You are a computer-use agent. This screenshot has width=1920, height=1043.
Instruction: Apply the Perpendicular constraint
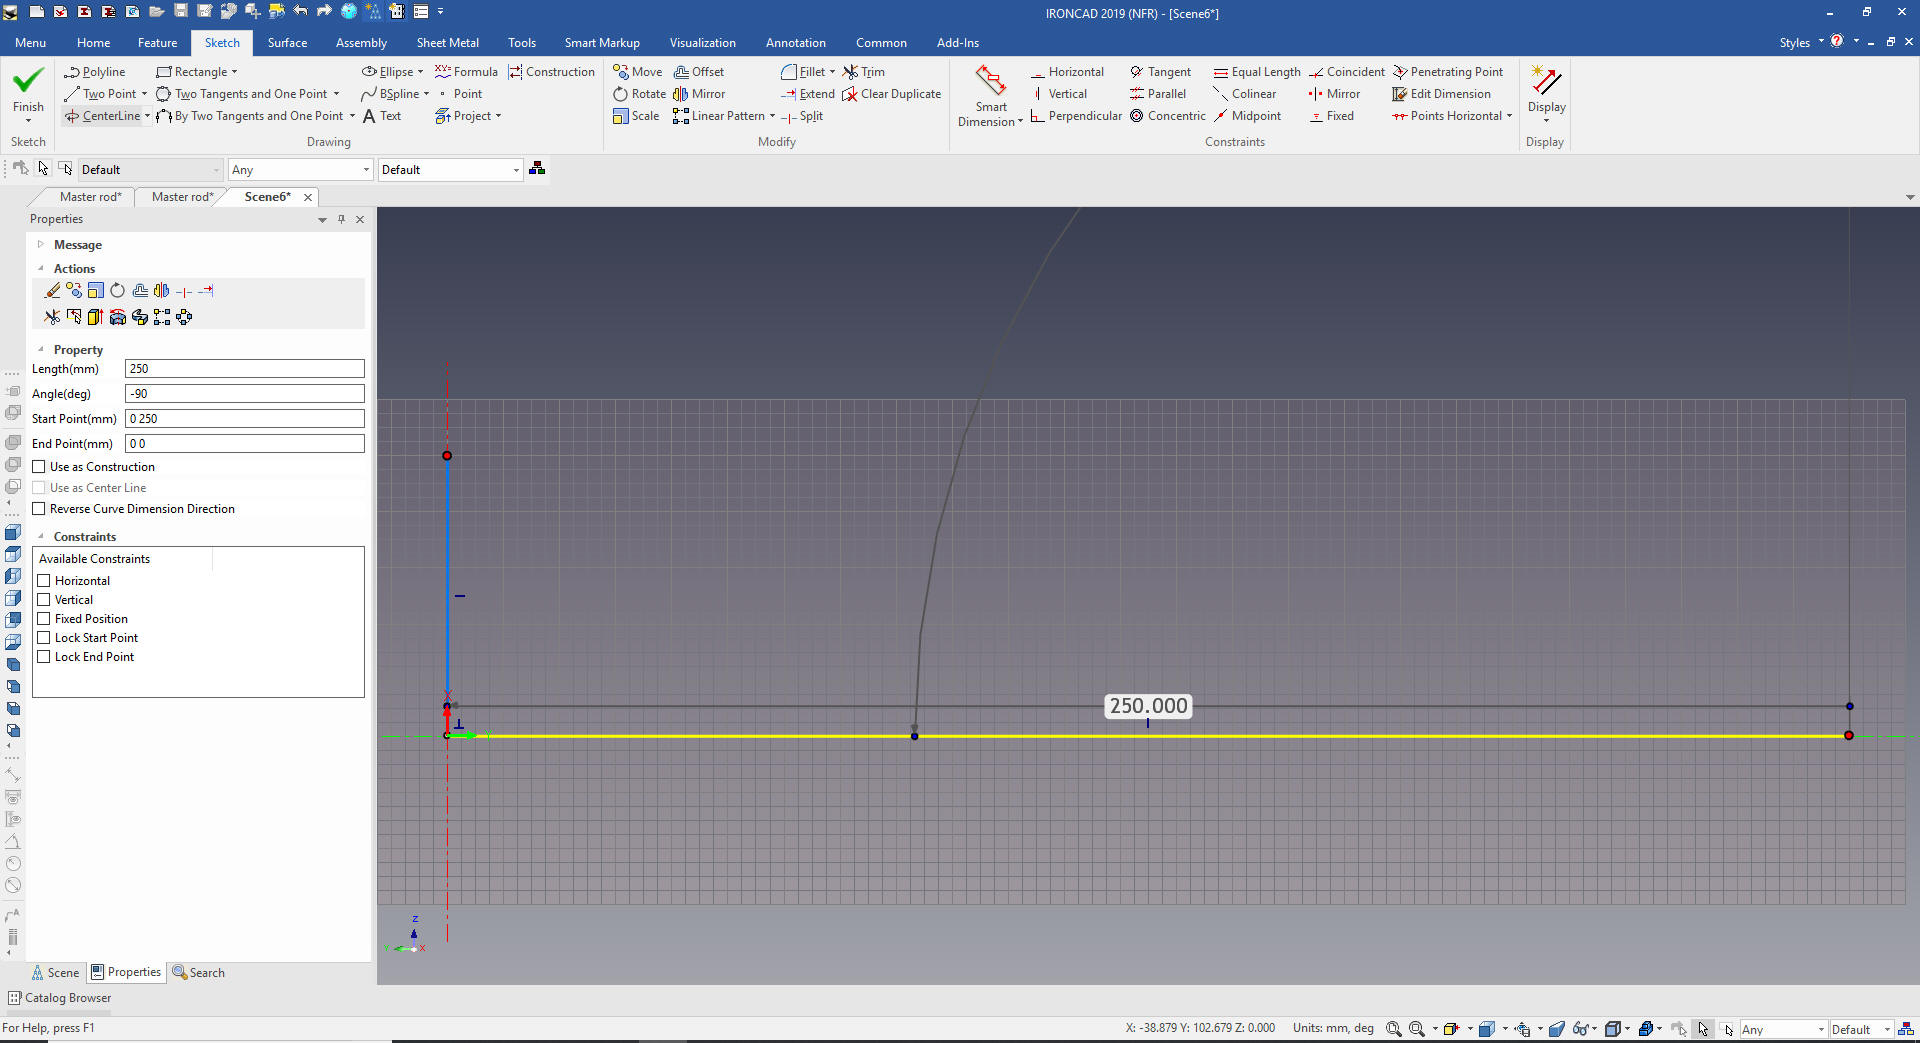[x=1076, y=116]
